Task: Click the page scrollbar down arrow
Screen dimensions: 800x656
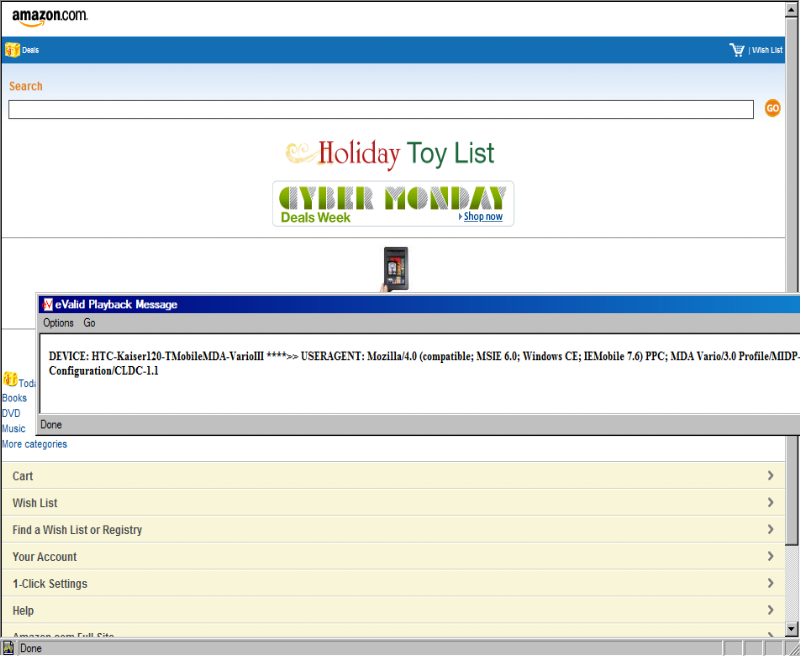Action: click(792, 628)
